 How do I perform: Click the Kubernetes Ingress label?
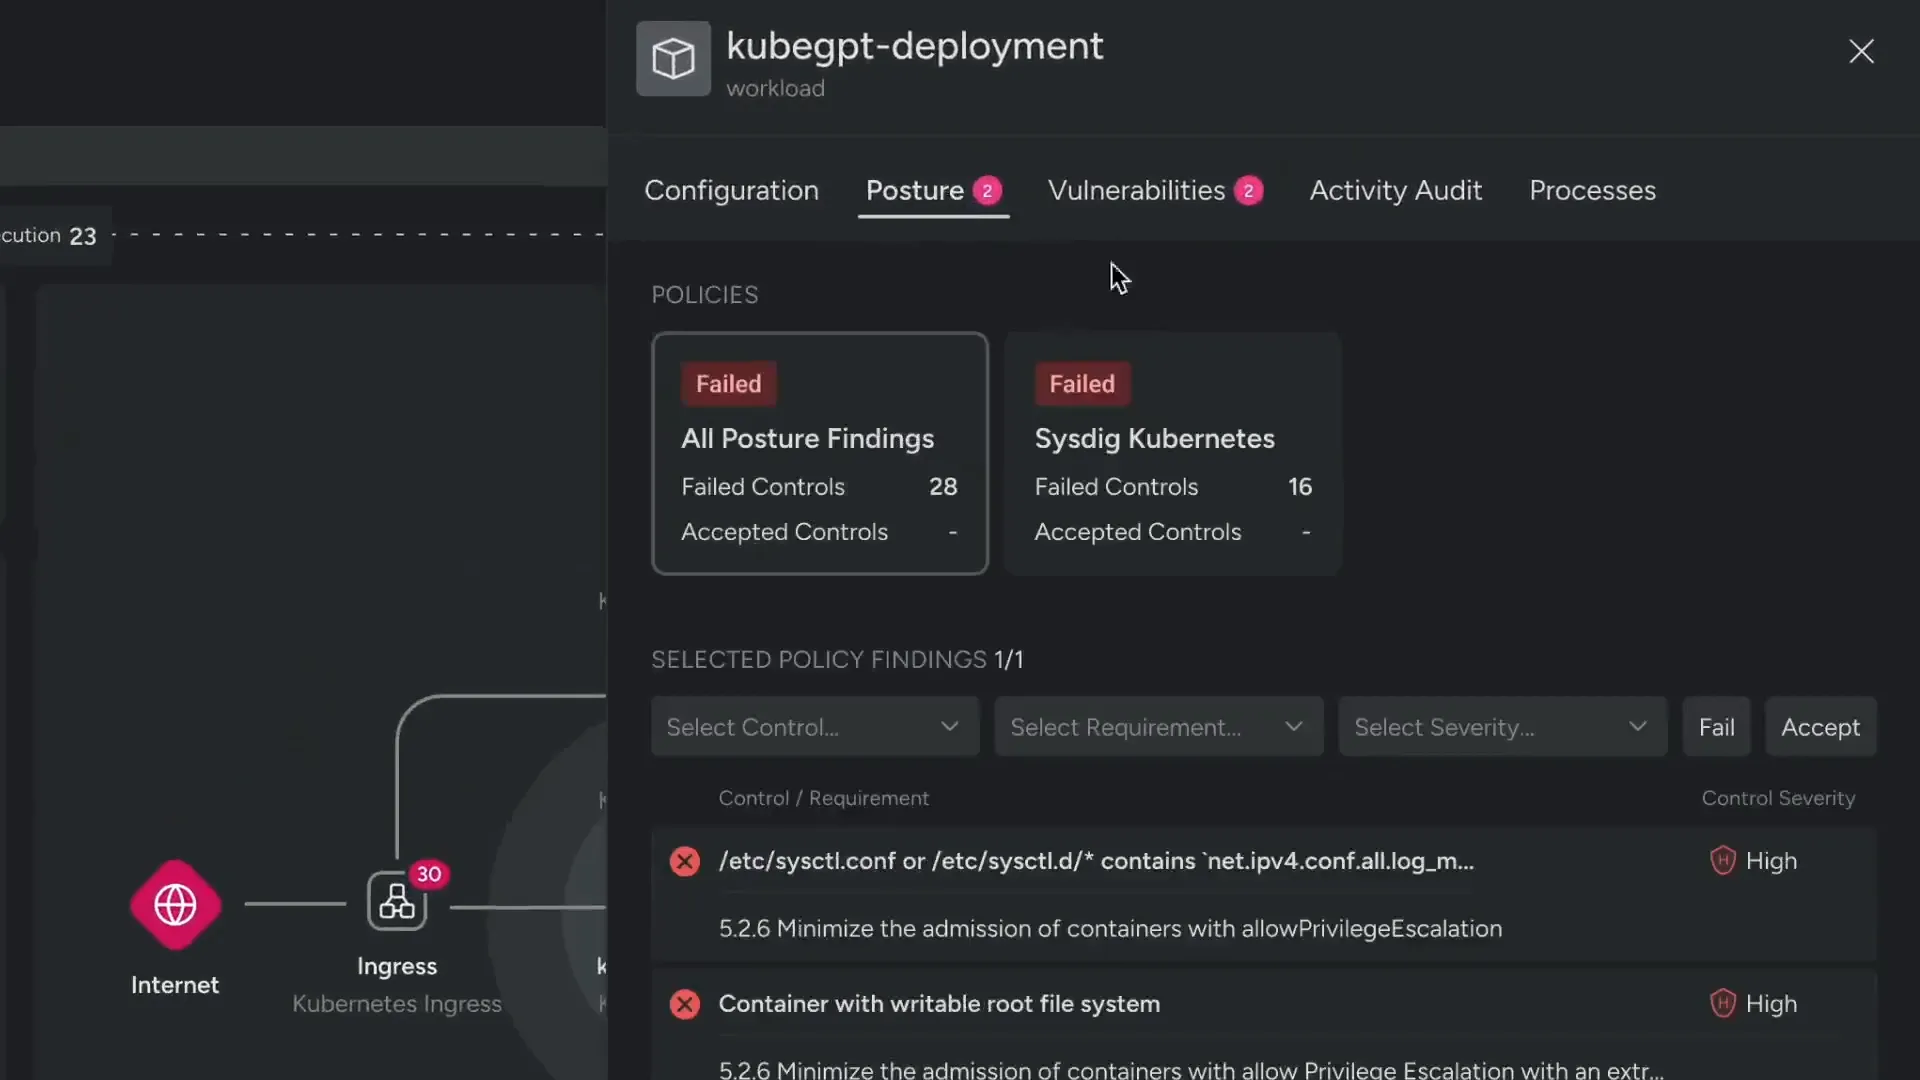pyautogui.click(x=397, y=1004)
